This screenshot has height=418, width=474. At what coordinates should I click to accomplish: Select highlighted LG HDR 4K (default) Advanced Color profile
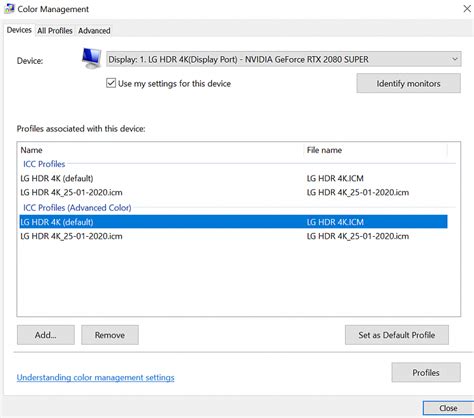click(x=233, y=222)
